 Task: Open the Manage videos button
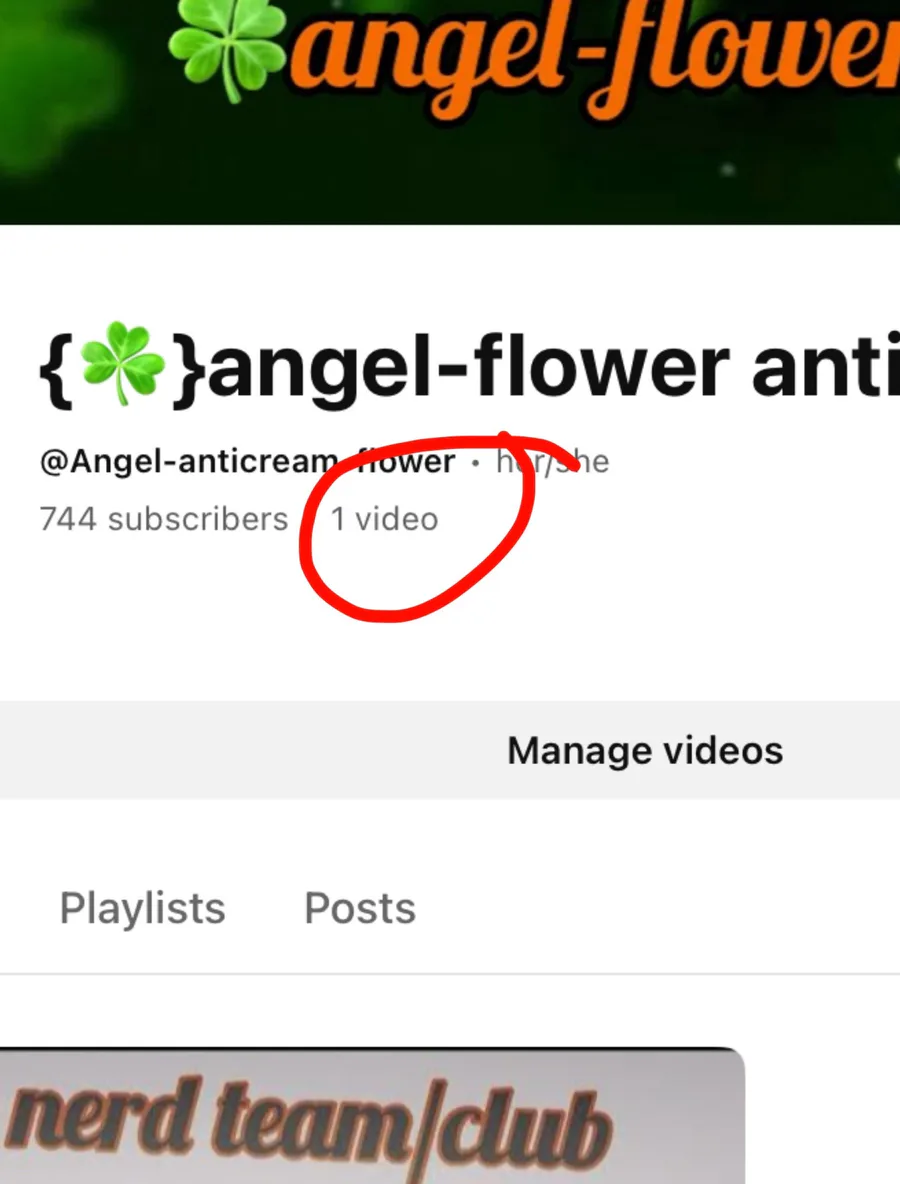[x=645, y=750]
